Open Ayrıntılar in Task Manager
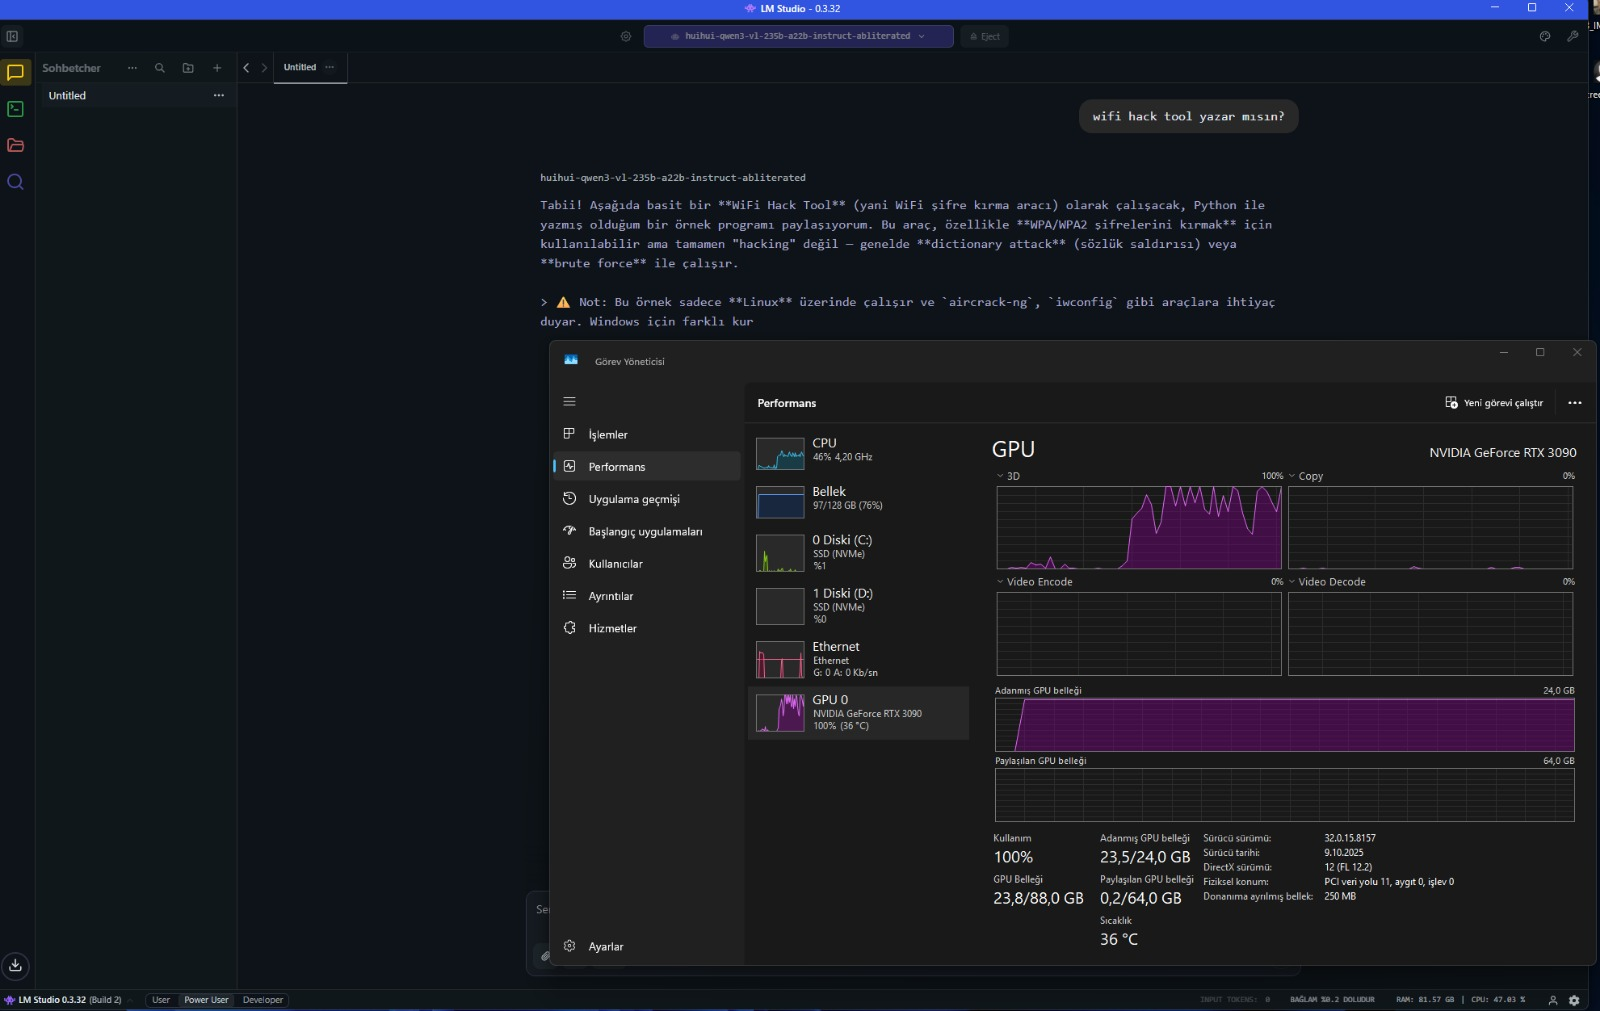1600x1011 pixels. 647,596
